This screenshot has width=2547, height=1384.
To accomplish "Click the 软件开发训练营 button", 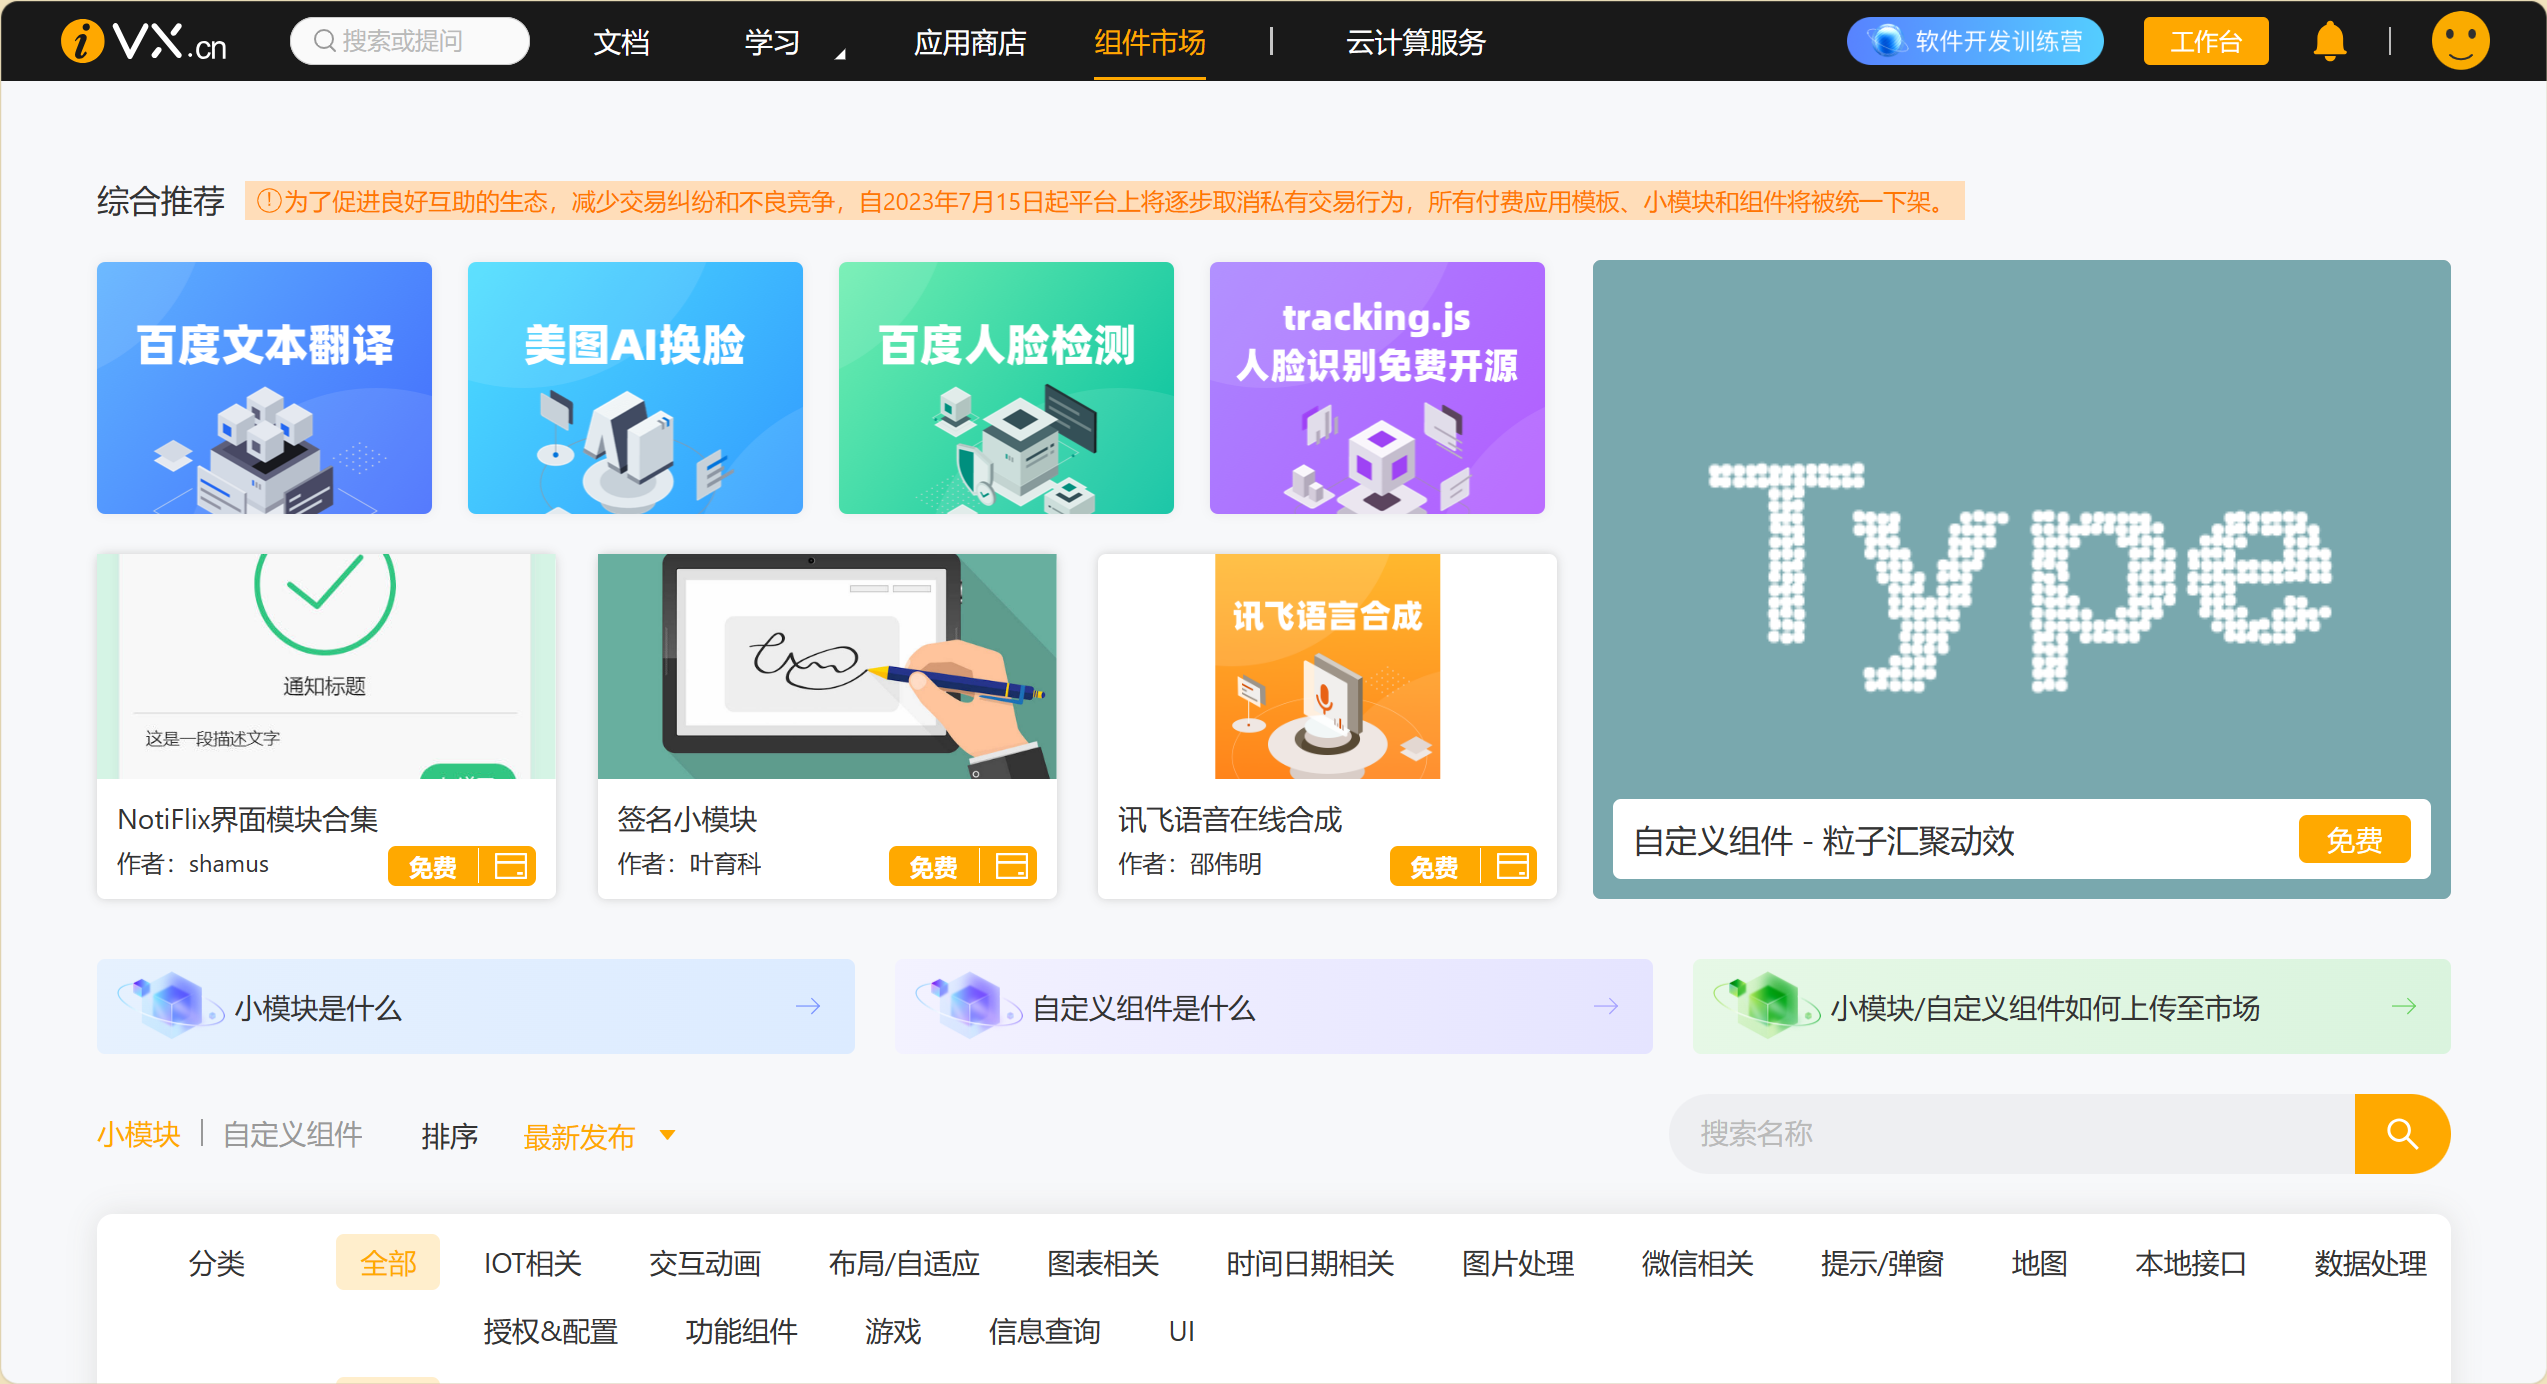I will click(x=1975, y=42).
